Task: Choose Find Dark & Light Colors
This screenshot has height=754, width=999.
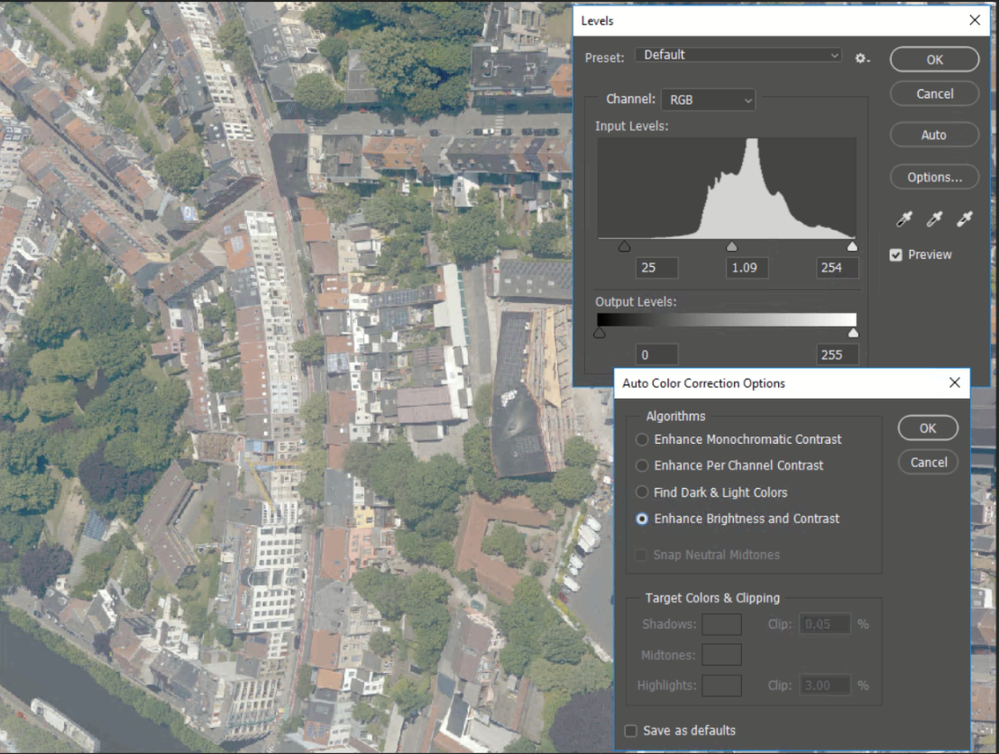Action: click(642, 492)
